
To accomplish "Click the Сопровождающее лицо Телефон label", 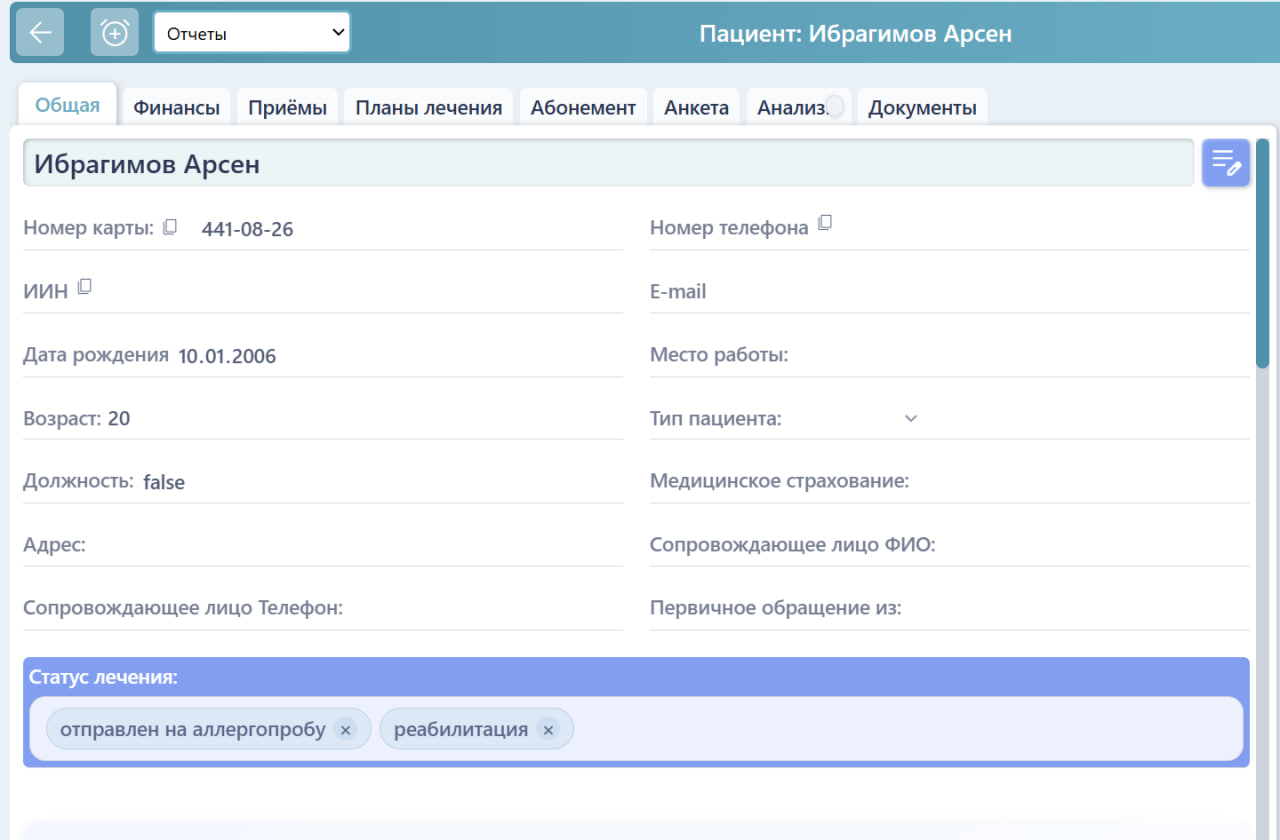I will point(183,608).
